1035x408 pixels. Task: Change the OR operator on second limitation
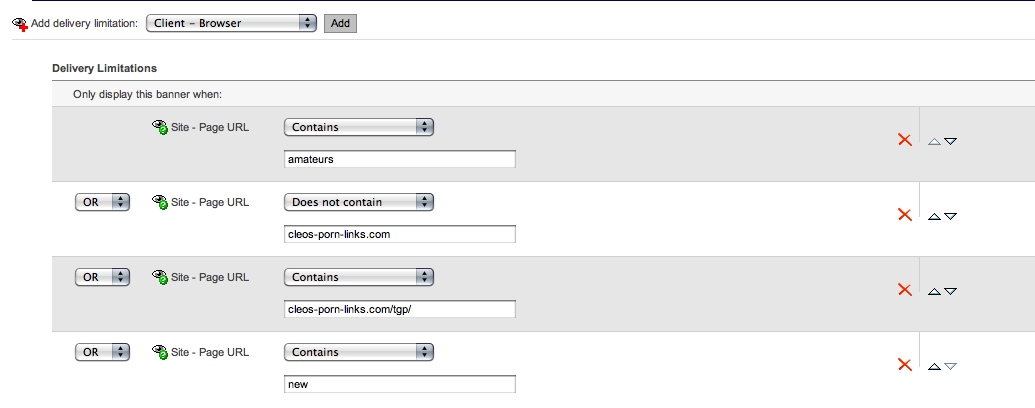103,202
